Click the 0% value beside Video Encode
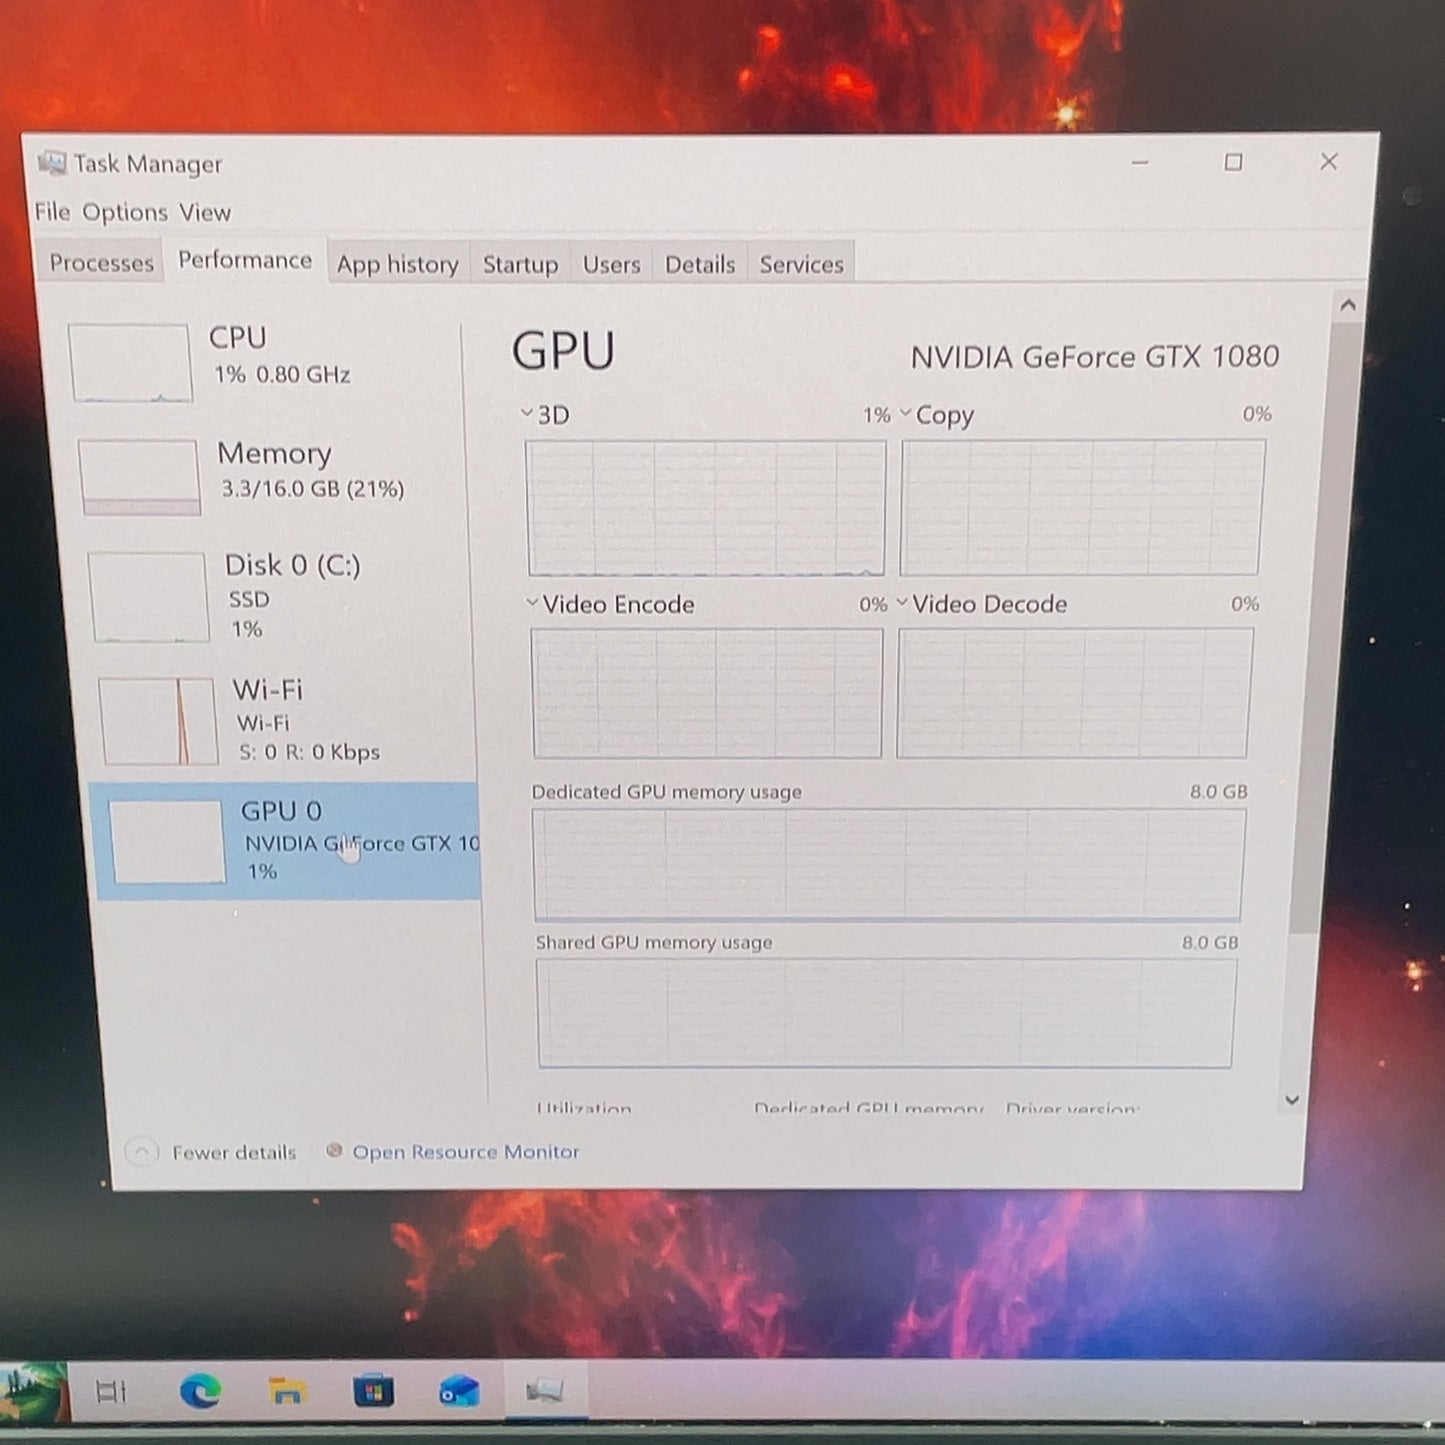The width and height of the screenshot is (1445, 1445). [873, 604]
